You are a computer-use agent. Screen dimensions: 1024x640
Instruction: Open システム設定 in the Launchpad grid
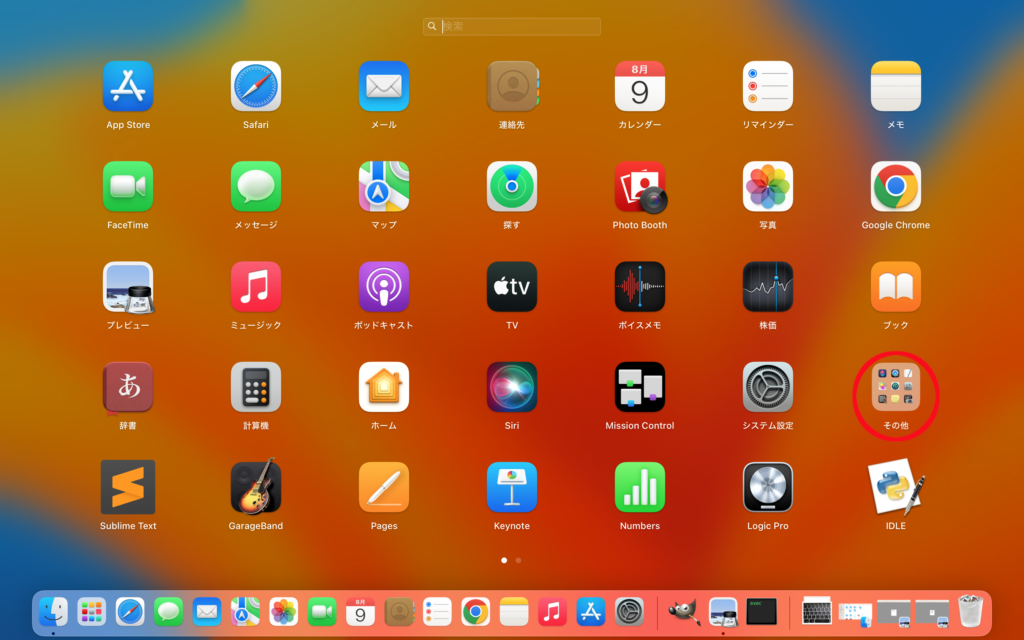(768, 387)
